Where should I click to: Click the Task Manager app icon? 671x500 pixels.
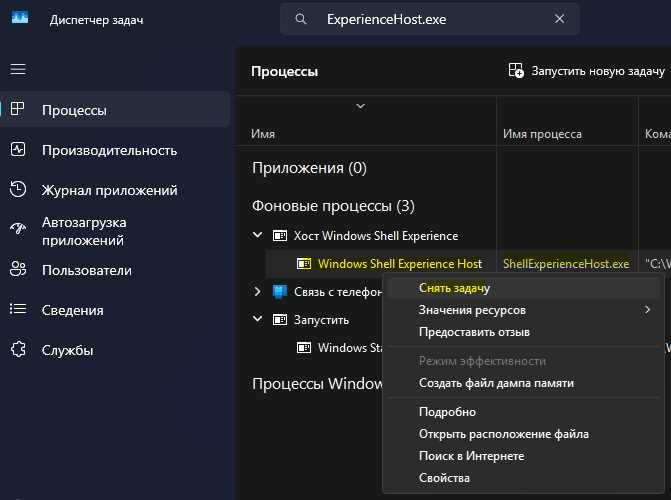(20, 18)
